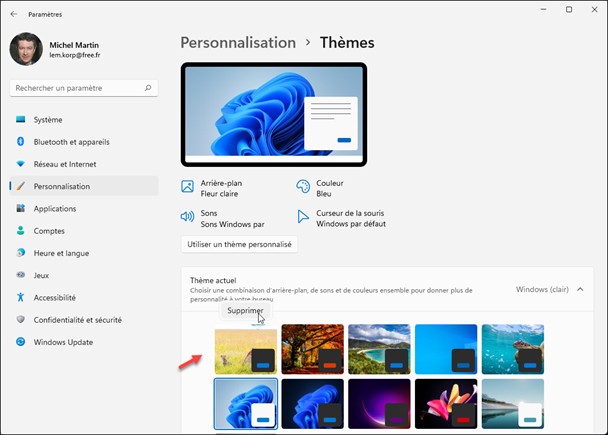
Task: Click the Sons speaker icon
Action: [x=188, y=216]
